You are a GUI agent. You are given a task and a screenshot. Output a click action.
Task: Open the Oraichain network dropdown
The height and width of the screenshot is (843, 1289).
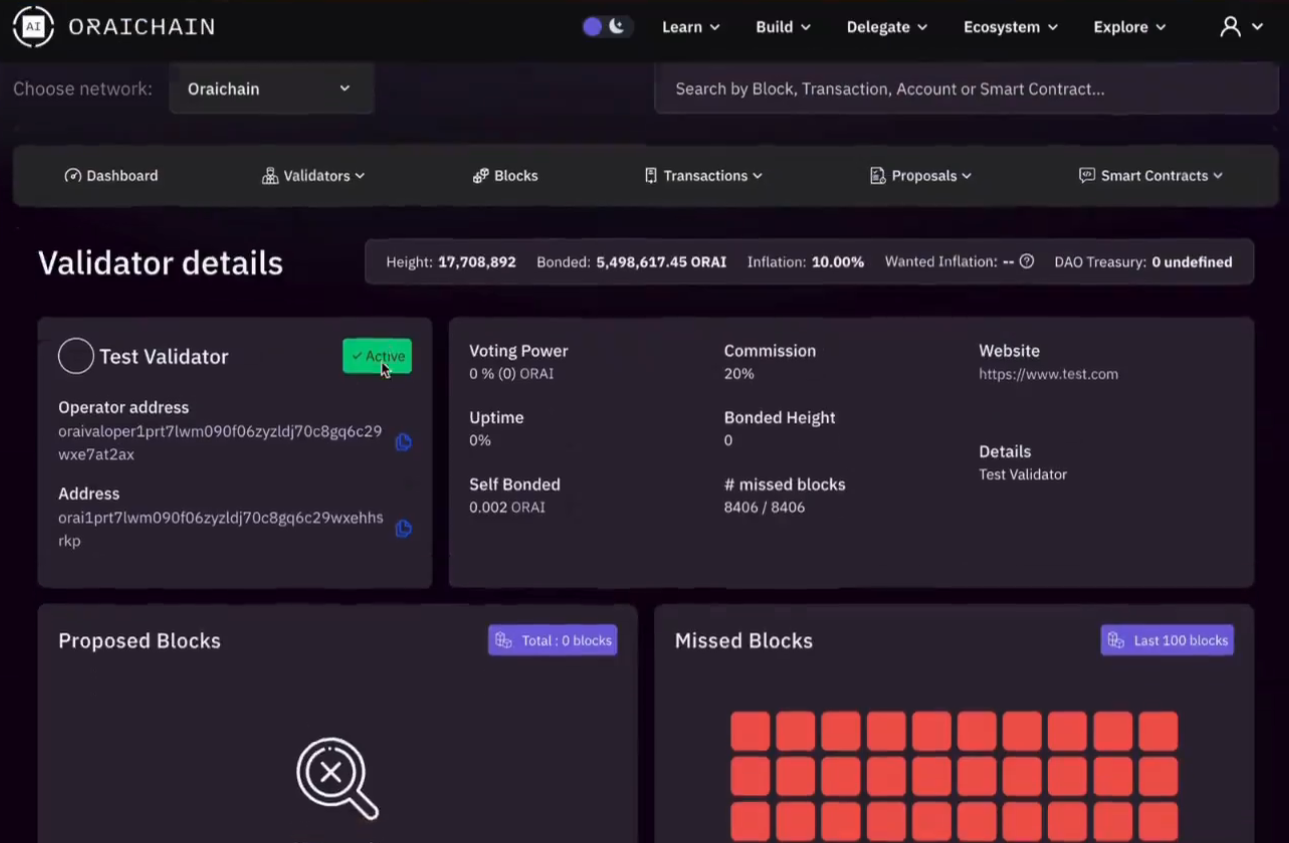point(271,88)
